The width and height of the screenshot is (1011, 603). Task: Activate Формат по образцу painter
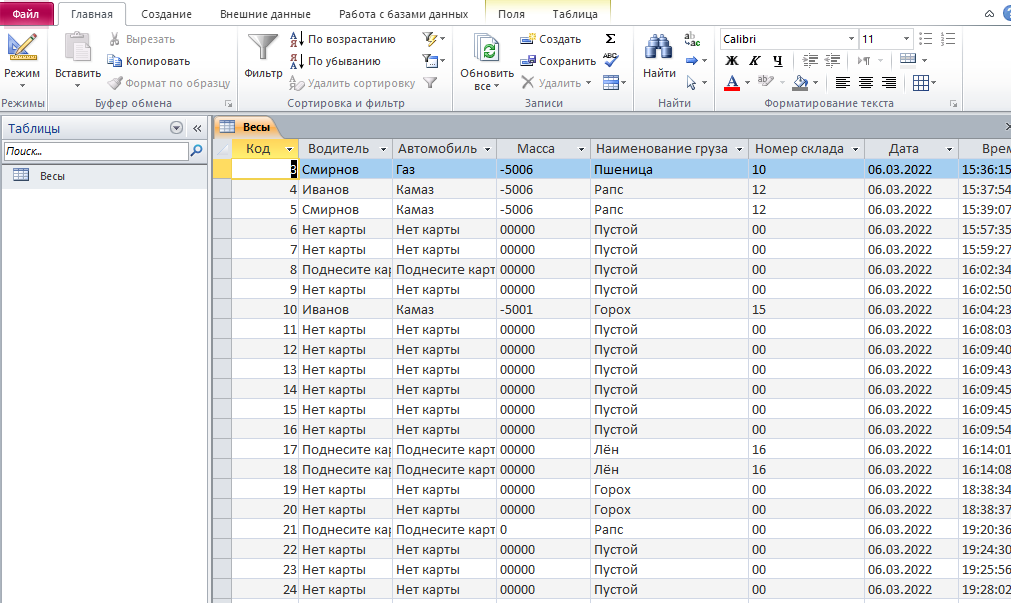tap(169, 83)
